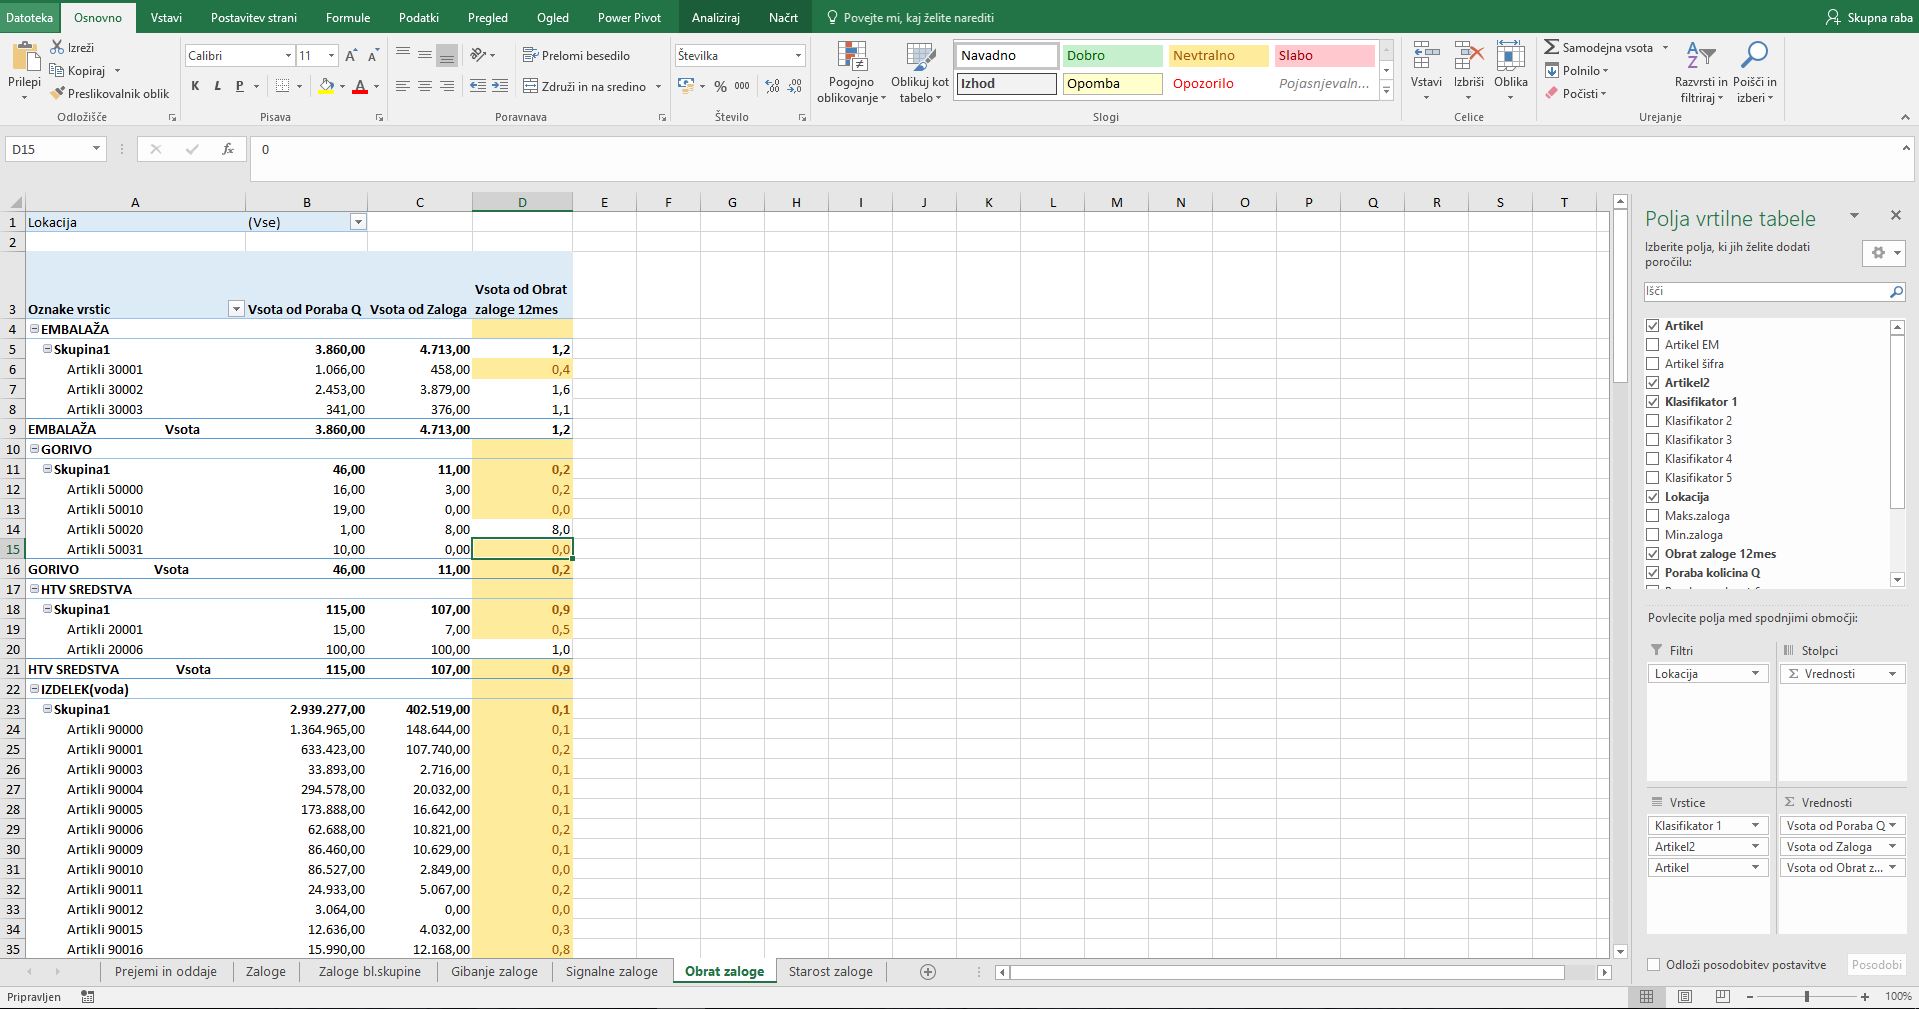Click the pivot field search box
Image resolution: width=1919 pixels, height=1009 pixels.
click(x=1766, y=291)
